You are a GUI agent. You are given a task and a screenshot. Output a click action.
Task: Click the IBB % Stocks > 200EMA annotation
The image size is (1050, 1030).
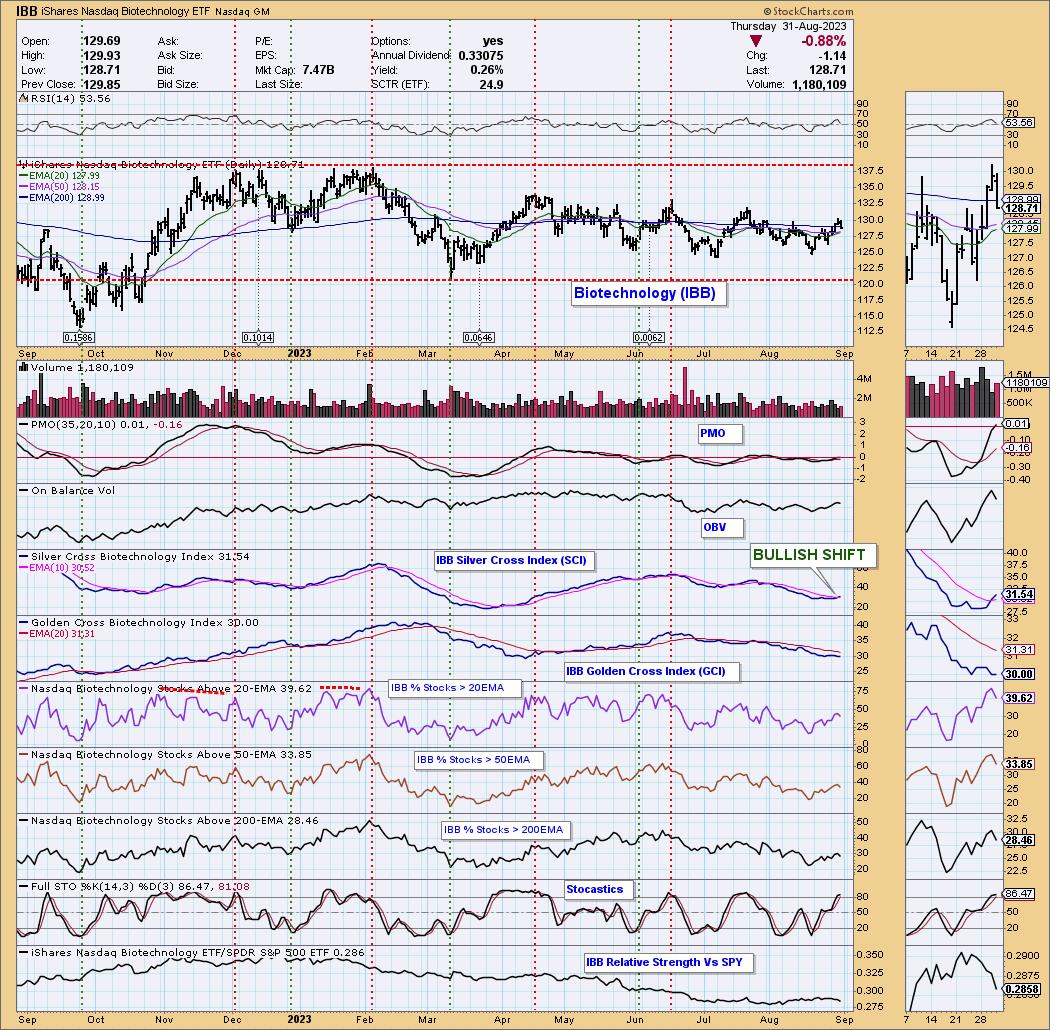point(504,830)
